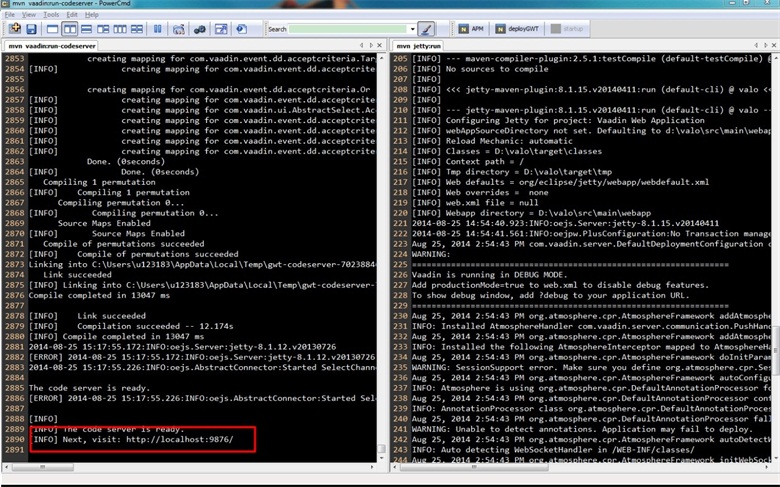Click the save output icon

[33, 29]
